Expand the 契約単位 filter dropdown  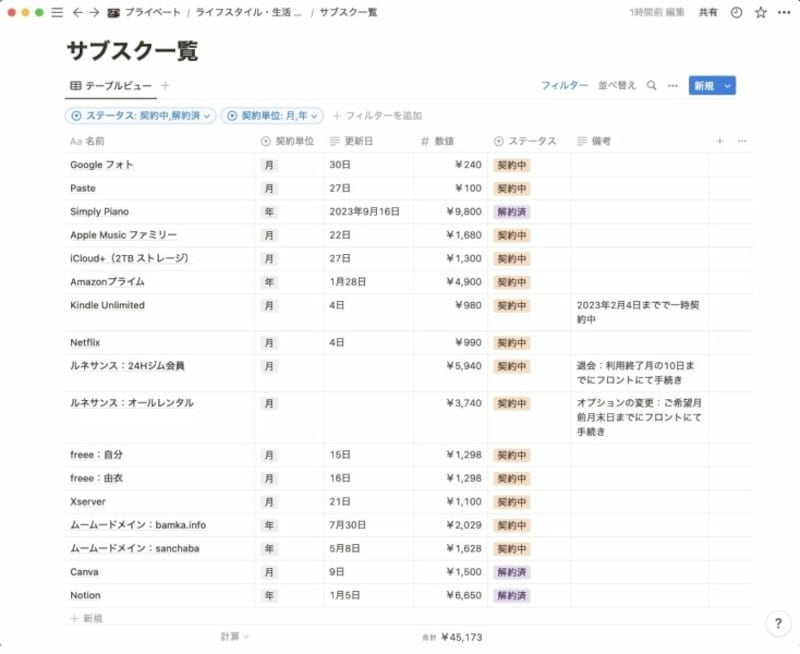272,116
